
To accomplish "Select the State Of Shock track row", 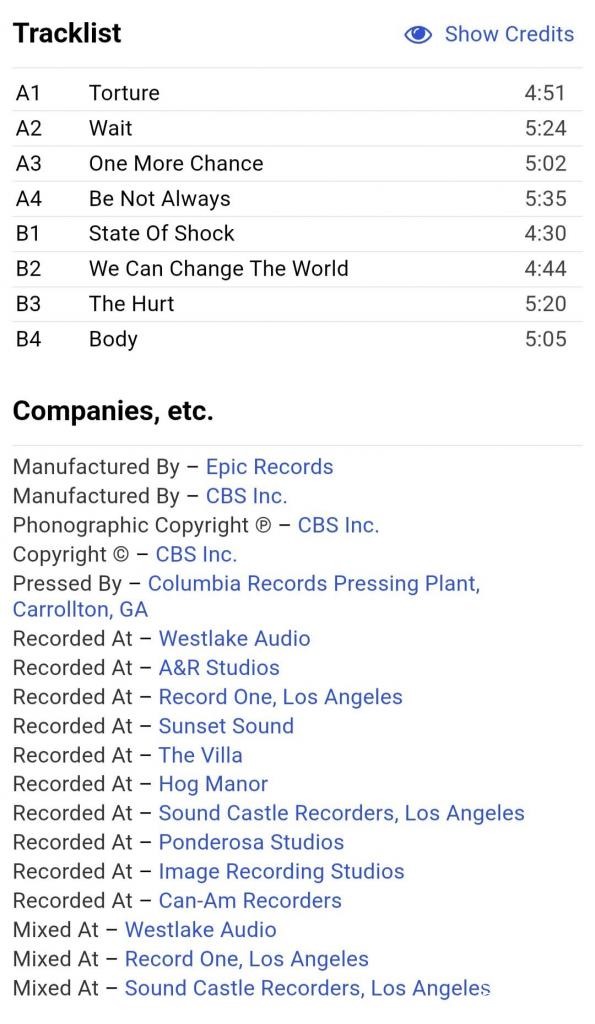I will pyautogui.click(x=297, y=234).
